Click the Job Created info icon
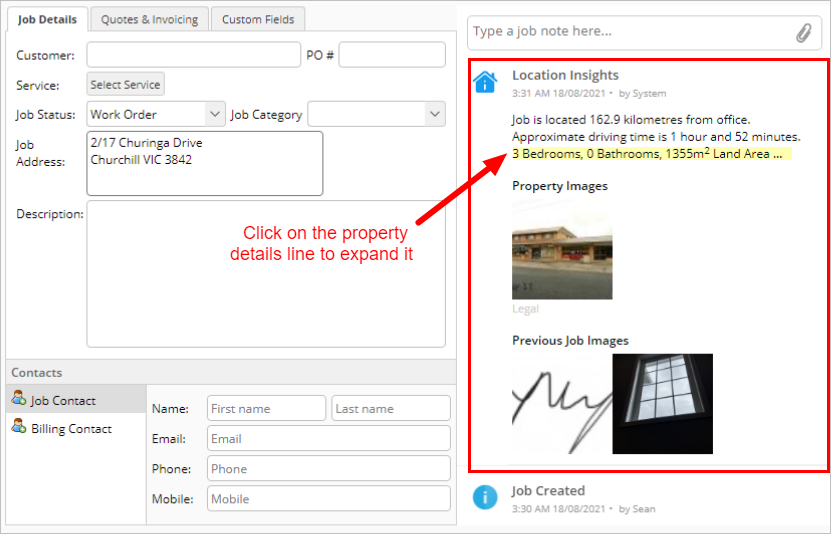Viewport: 831px width, 534px height. [x=485, y=497]
